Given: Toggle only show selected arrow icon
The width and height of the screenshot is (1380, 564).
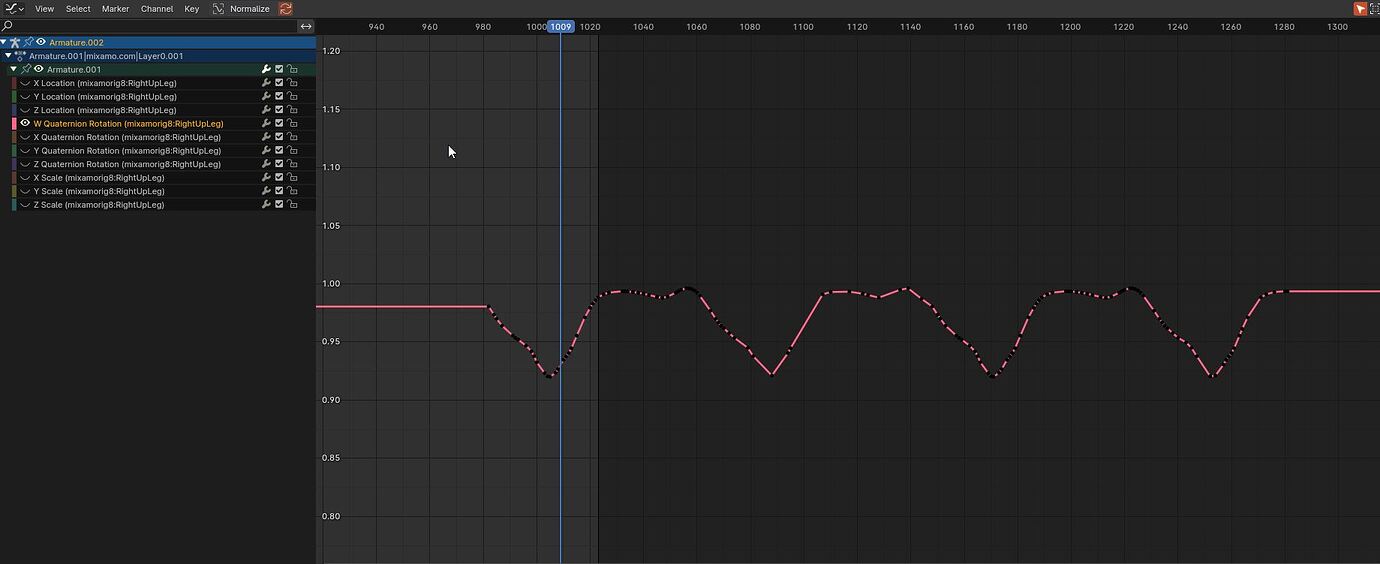Looking at the screenshot, I should point(1360,8).
